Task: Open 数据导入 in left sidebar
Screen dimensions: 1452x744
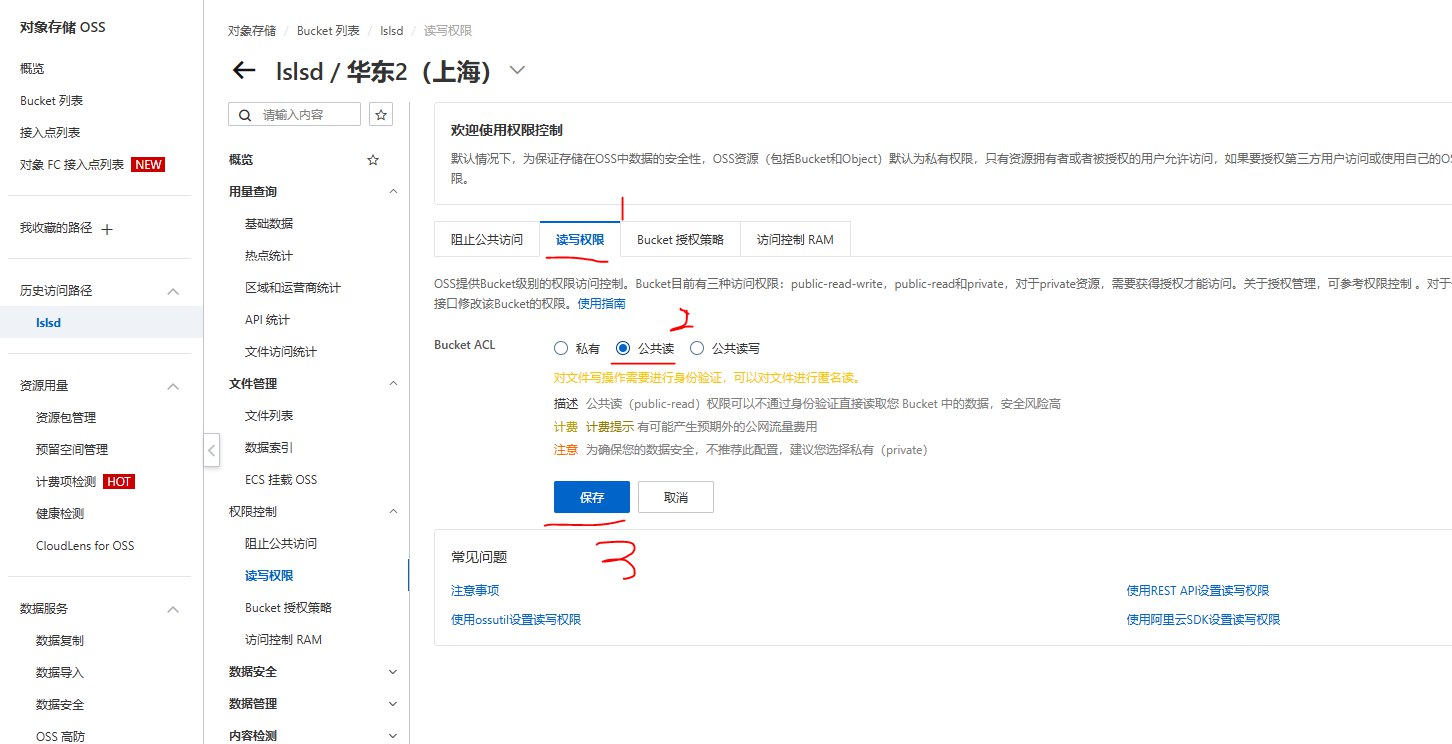Action: (60, 673)
